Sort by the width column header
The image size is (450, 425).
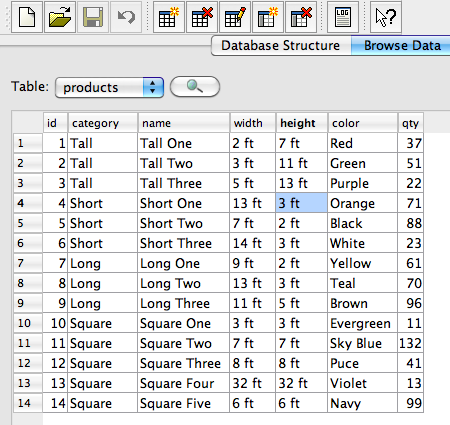[x=253, y=123]
